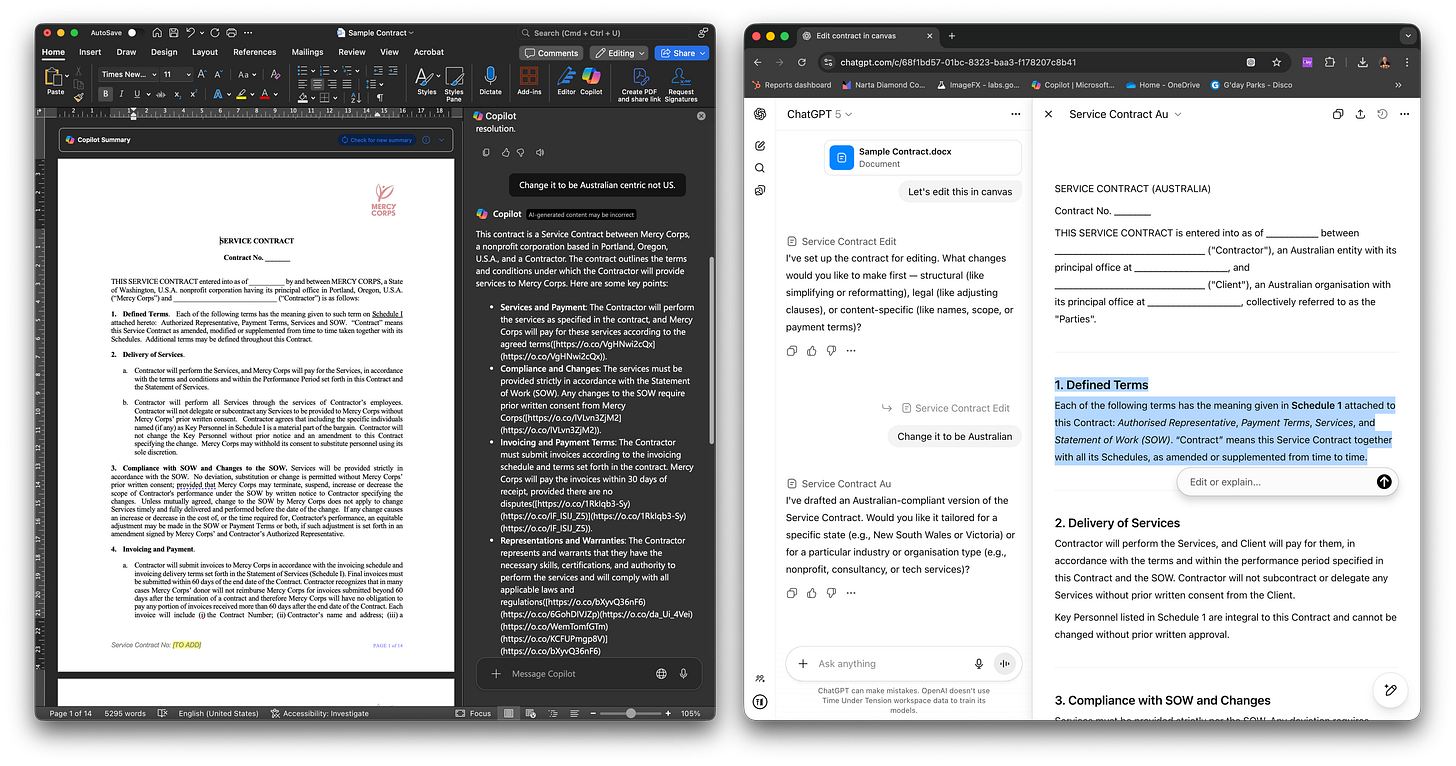
Task: Click the Print icon in Word title bar
Action: pos(232,33)
